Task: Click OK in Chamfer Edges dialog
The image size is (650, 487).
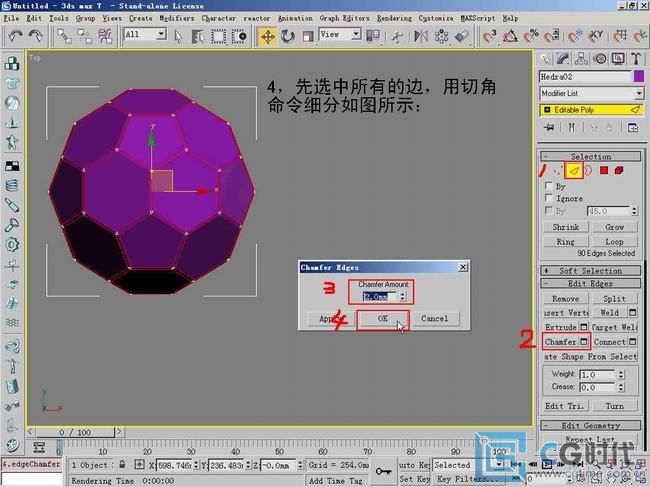Action: (x=383, y=318)
